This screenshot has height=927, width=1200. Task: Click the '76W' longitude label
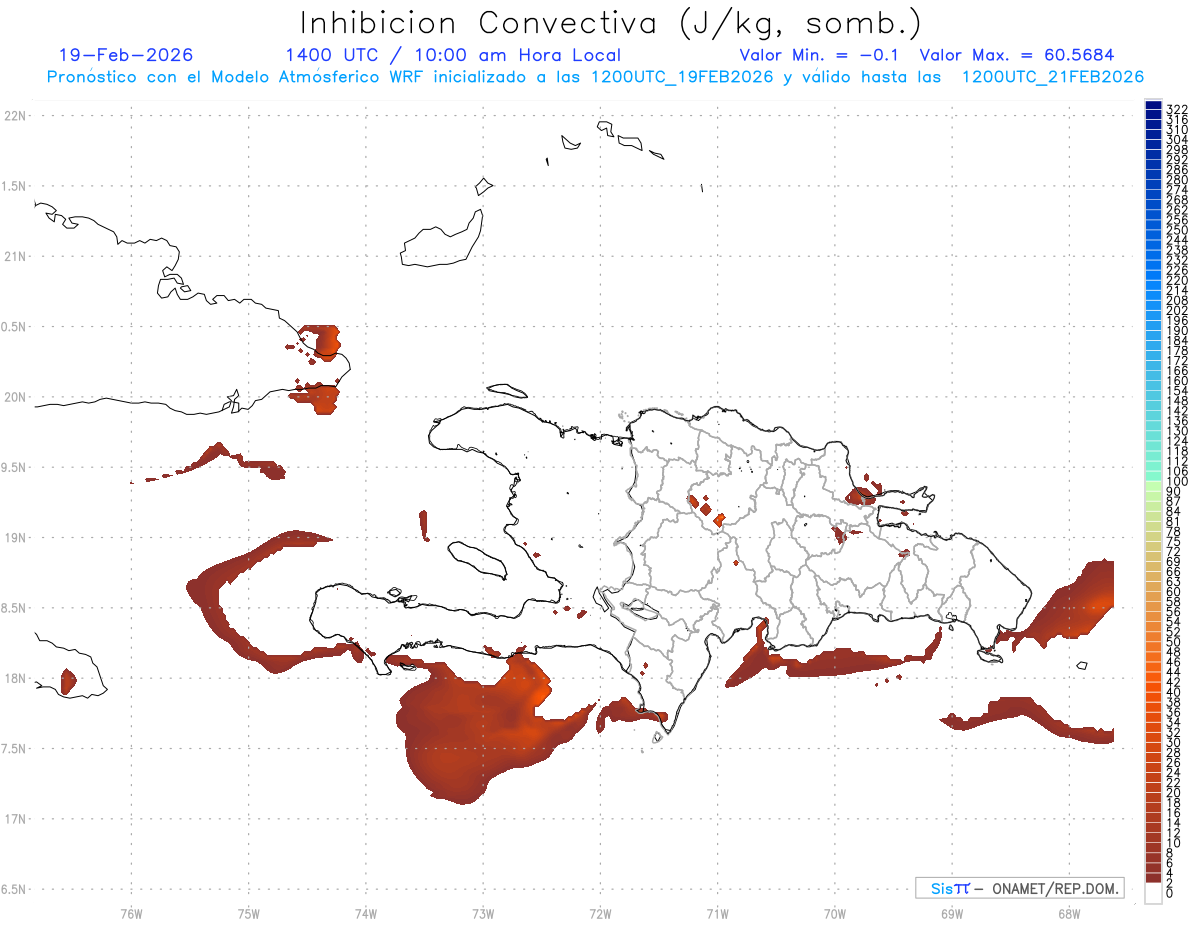point(131,912)
